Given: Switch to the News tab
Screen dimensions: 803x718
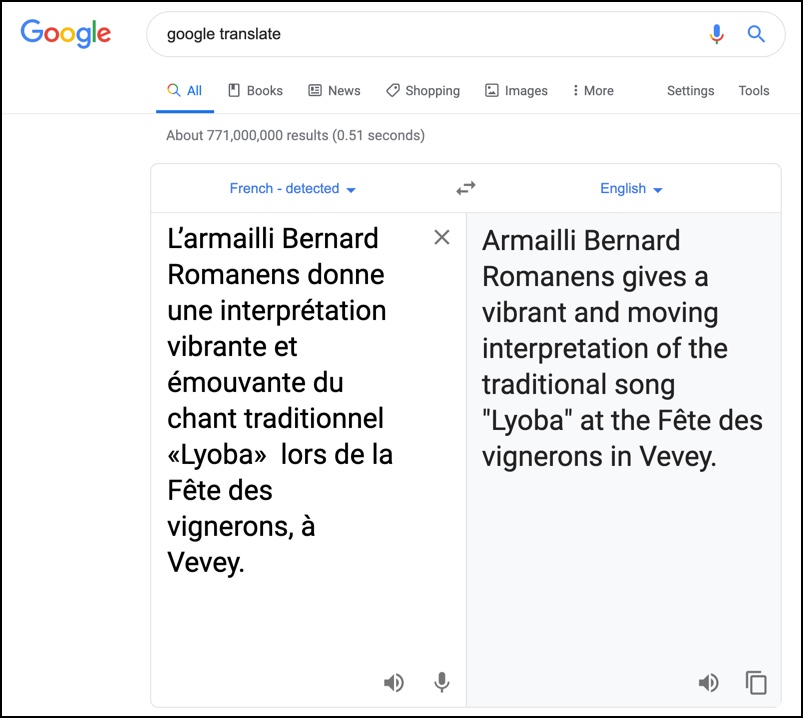Looking at the screenshot, I should [334, 90].
